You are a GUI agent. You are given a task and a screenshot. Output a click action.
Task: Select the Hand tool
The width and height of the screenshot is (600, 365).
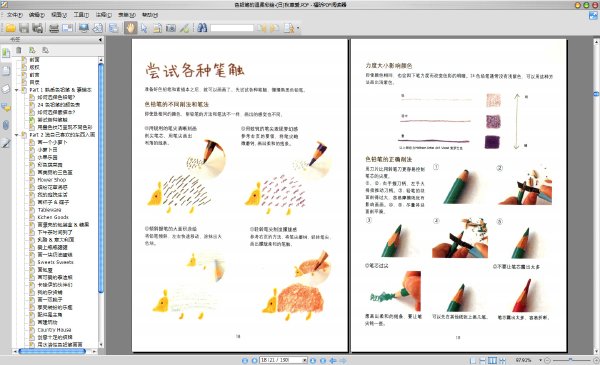(130, 28)
